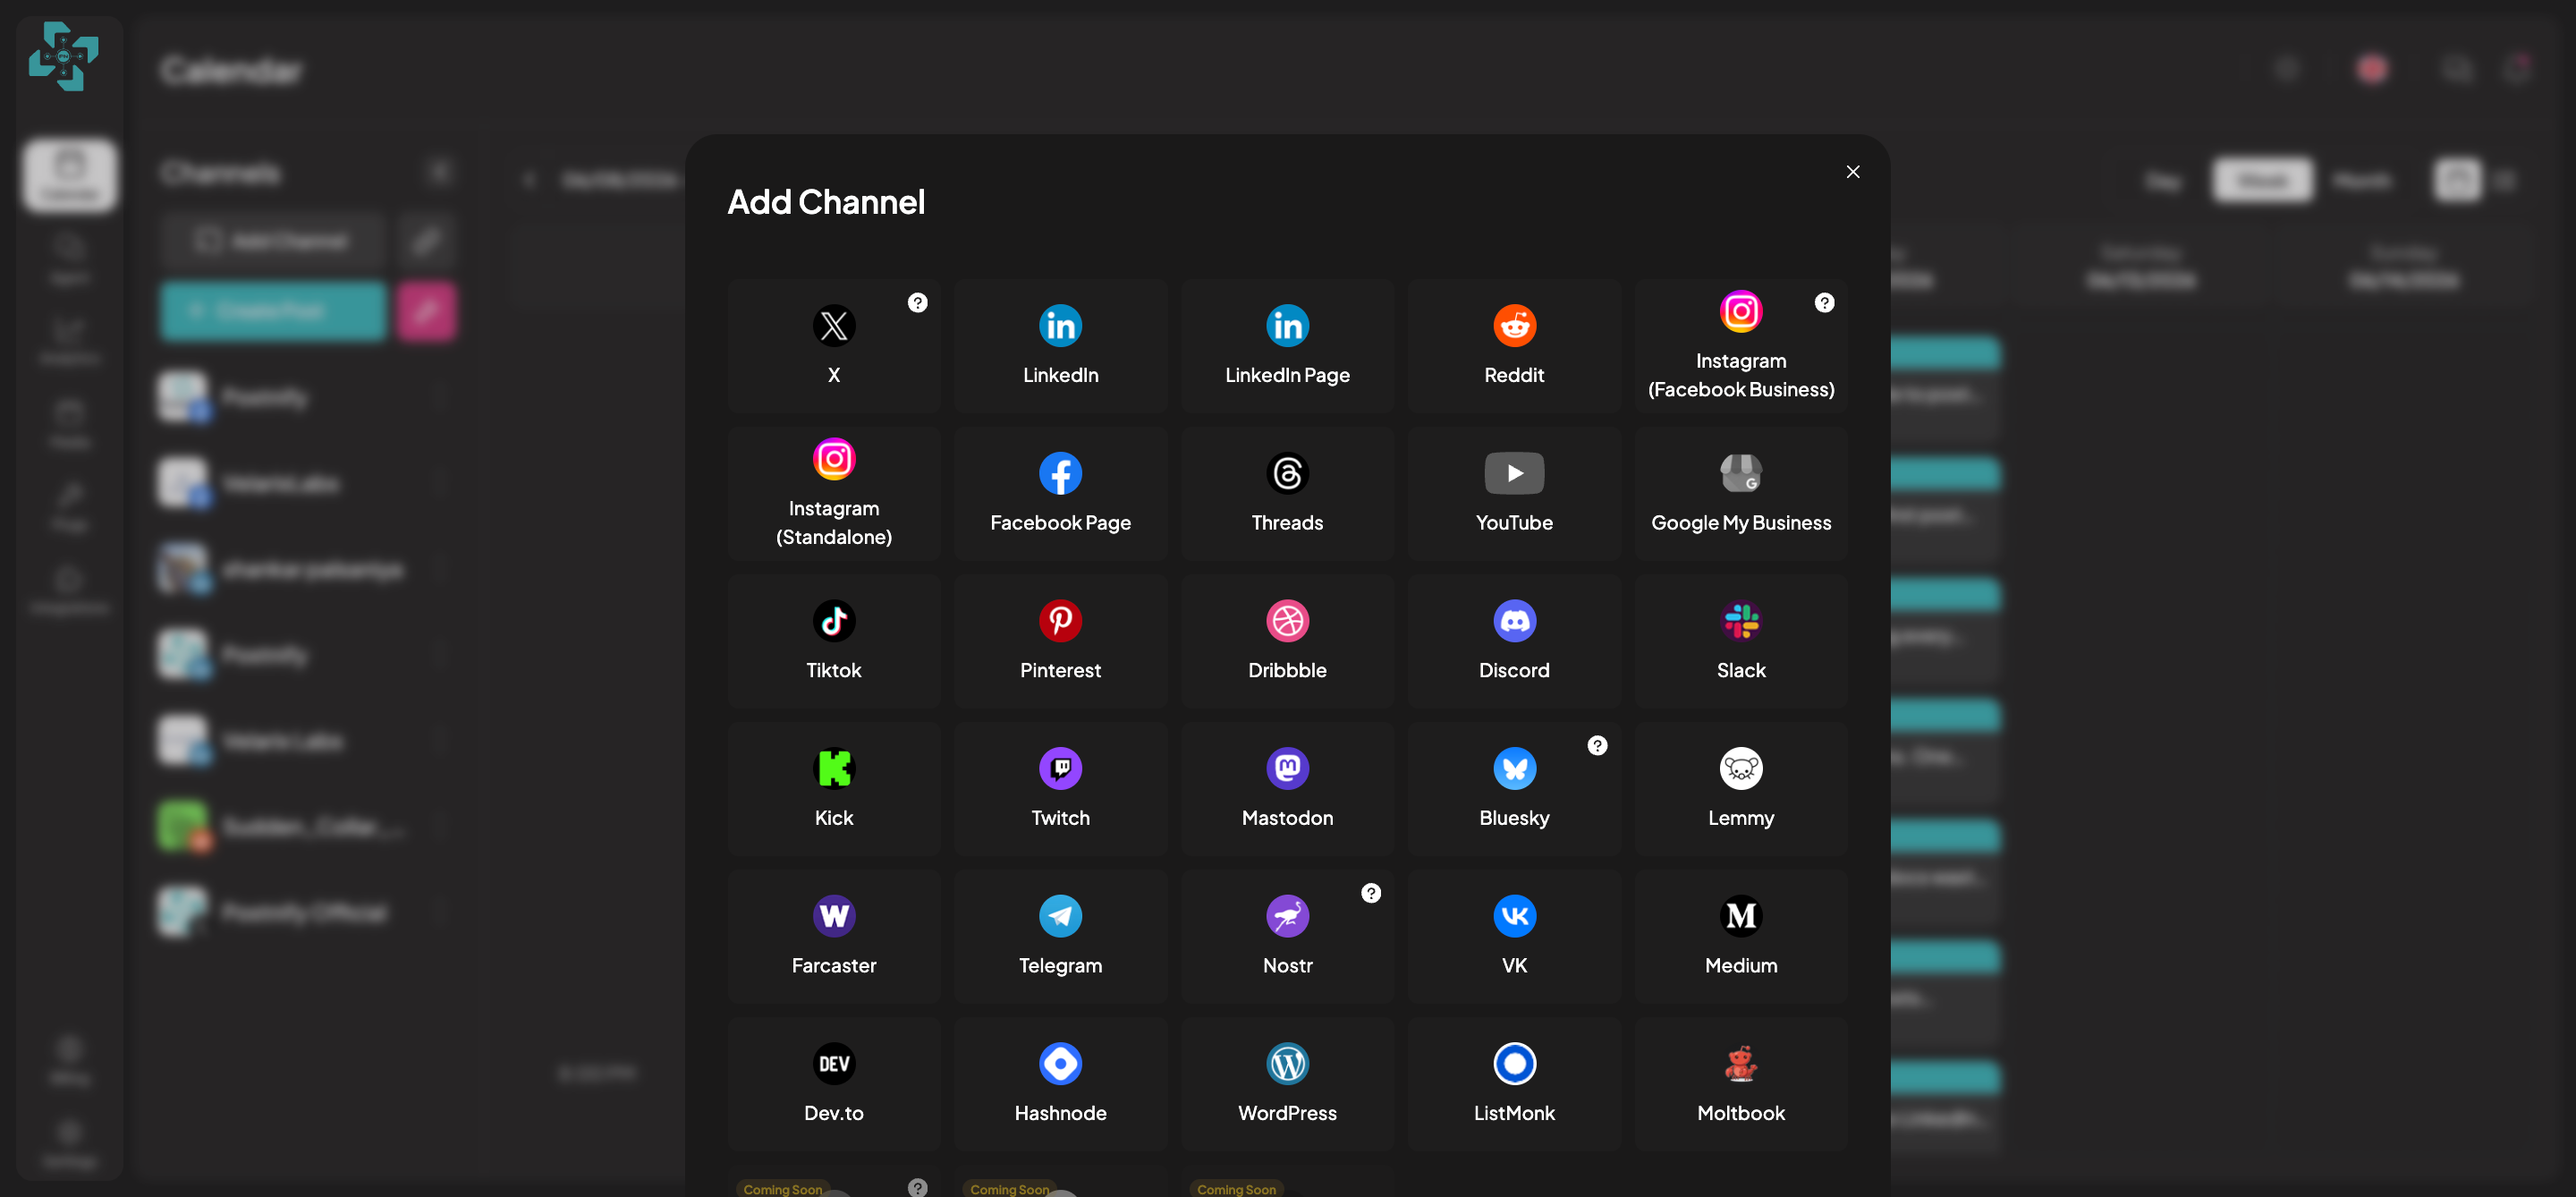Choose the Tiktok channel
Viewport: 2576px width, 1197px height.
coord(833,641)
